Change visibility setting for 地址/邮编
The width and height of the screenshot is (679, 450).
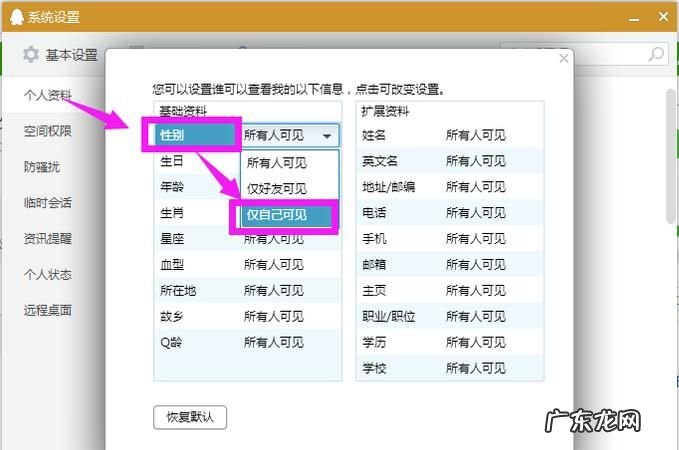click(475, 187)
